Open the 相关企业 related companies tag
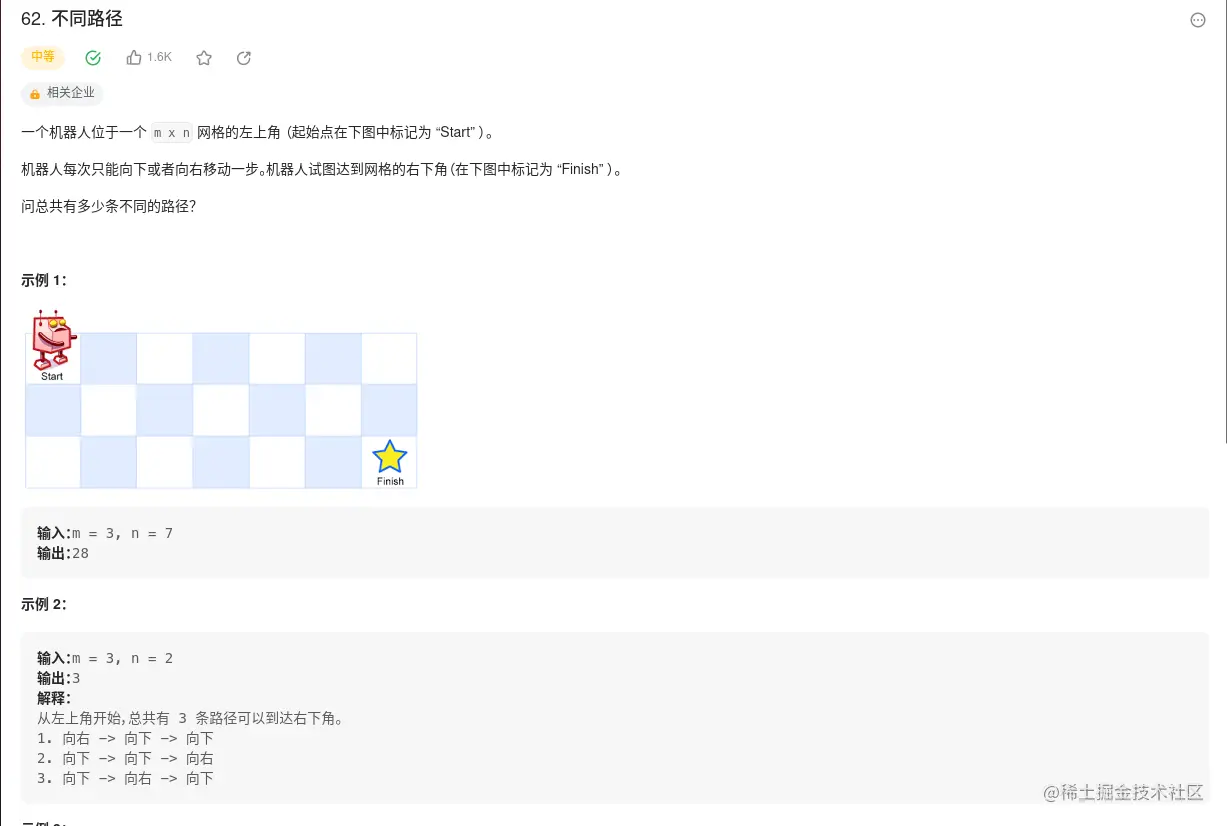 click(x=62, y=93)
